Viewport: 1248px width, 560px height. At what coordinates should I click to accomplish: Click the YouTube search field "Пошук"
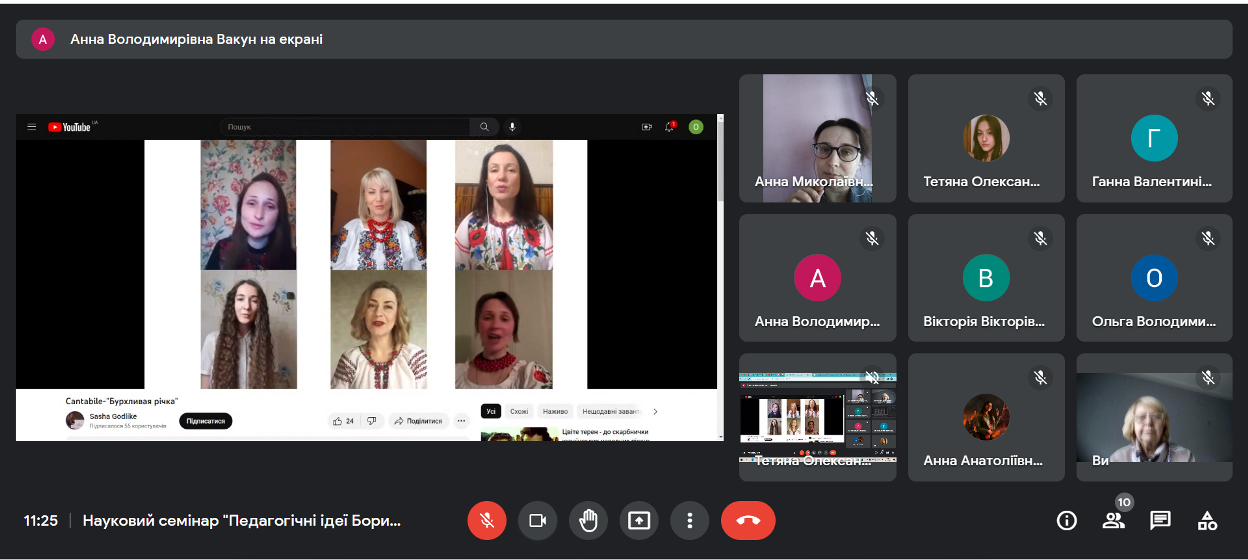pyautogui.click(x=346, y=127)
